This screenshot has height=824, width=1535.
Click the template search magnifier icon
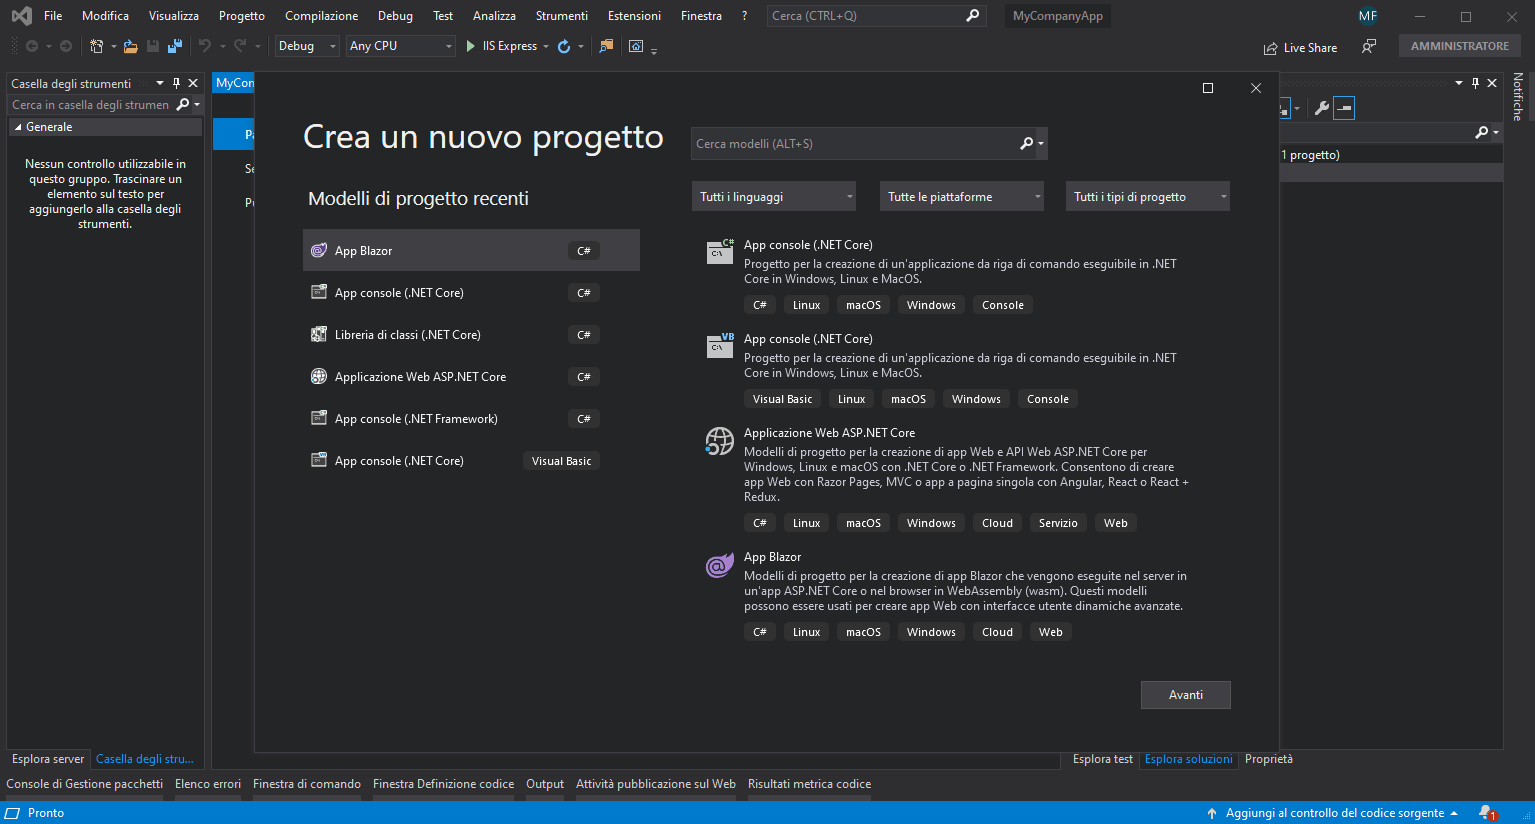[x=1027, y=143]
